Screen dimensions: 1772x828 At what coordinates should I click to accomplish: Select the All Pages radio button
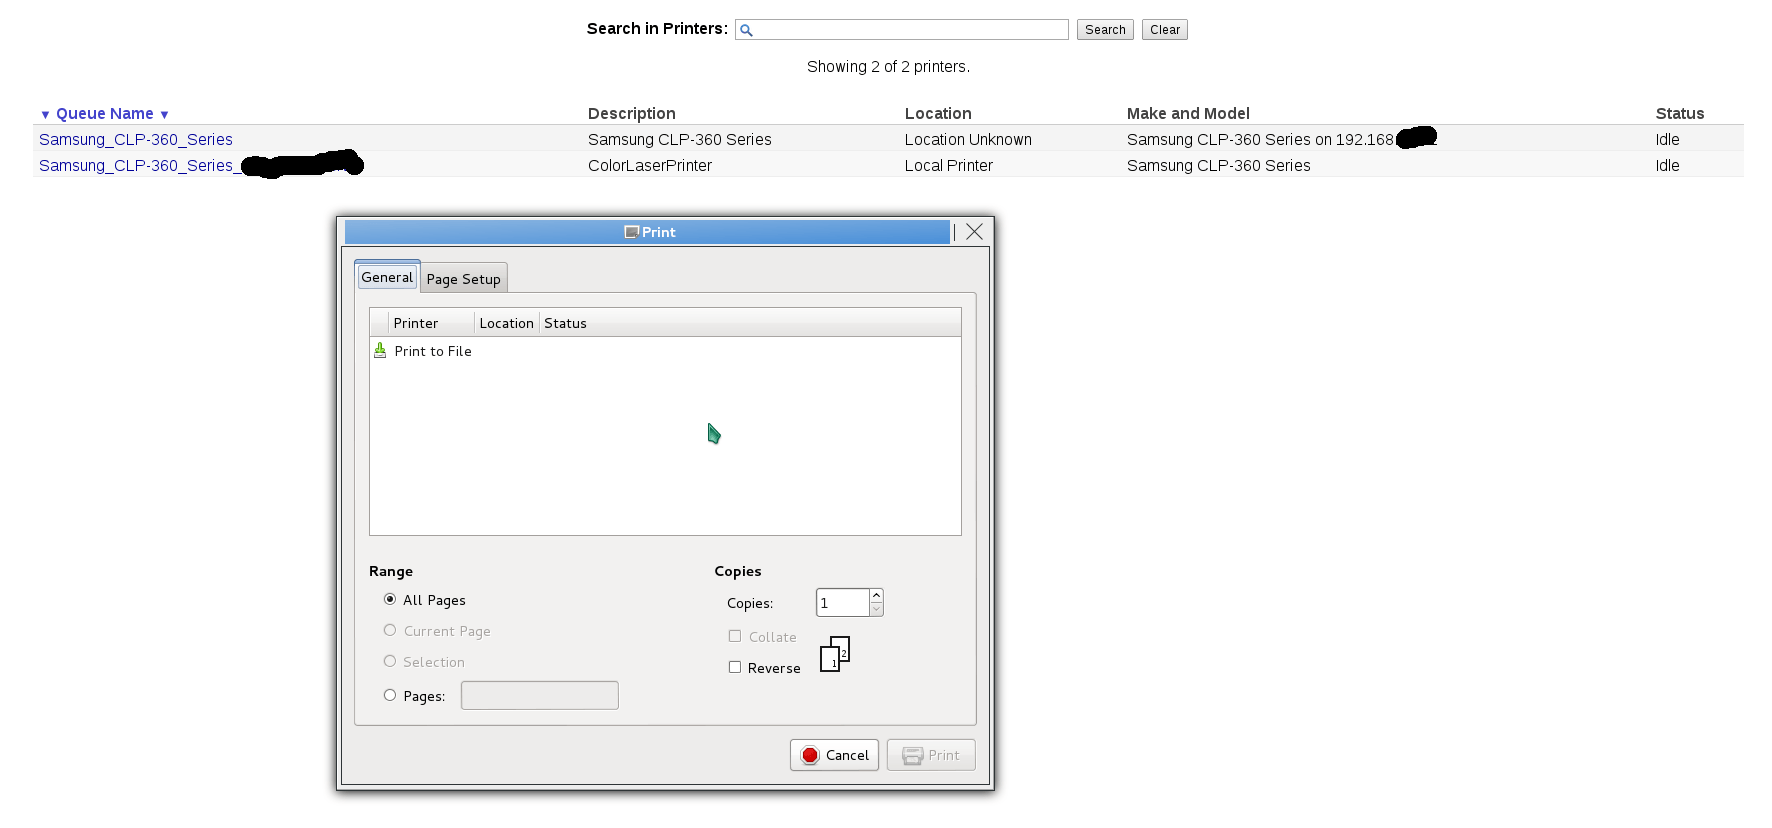click(x=390, y=599)
